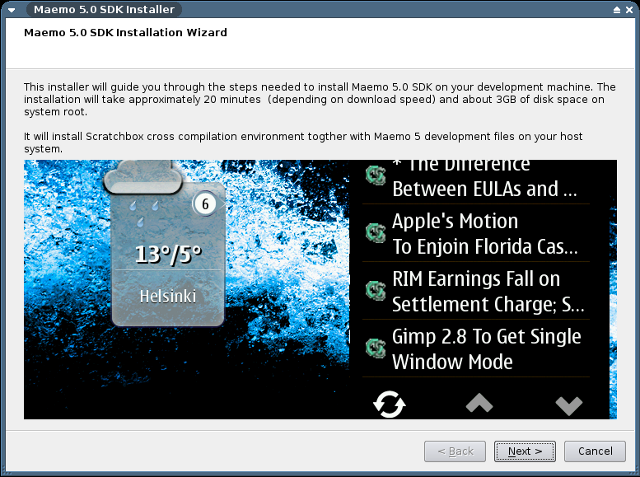
Task: Click the rain cloud weather icon
Action: click(x=142, y=177)
